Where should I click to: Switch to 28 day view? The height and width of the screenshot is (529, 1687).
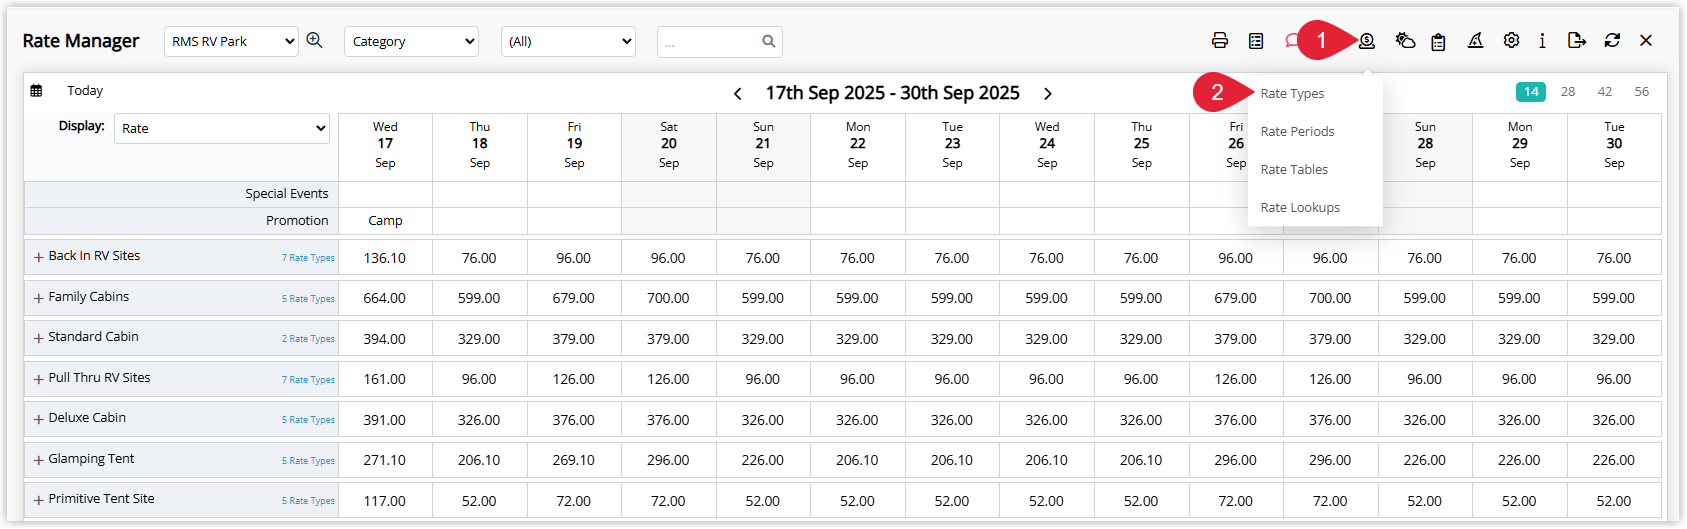tap(1568, 92)
